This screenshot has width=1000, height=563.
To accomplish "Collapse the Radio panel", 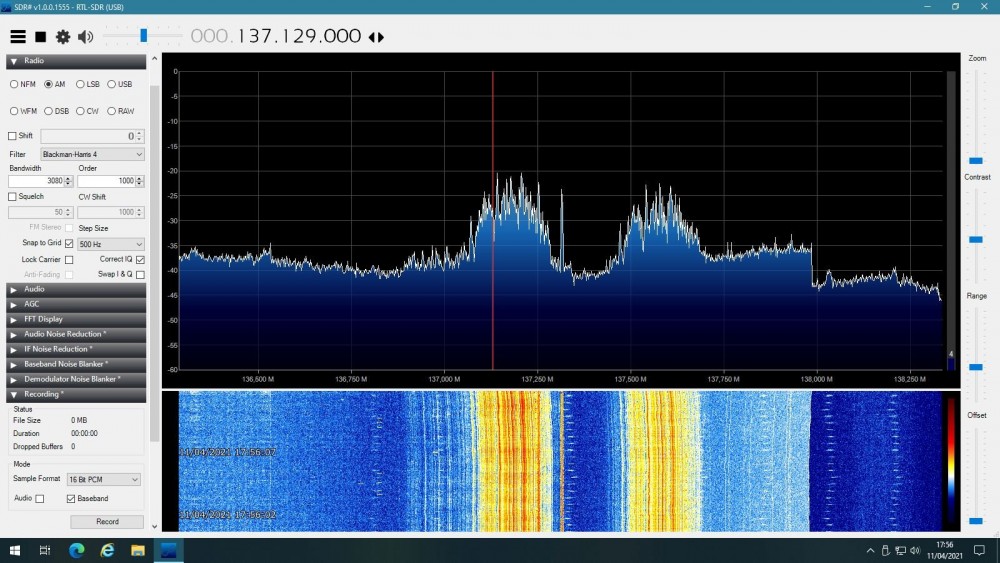I will coord(76,61).
